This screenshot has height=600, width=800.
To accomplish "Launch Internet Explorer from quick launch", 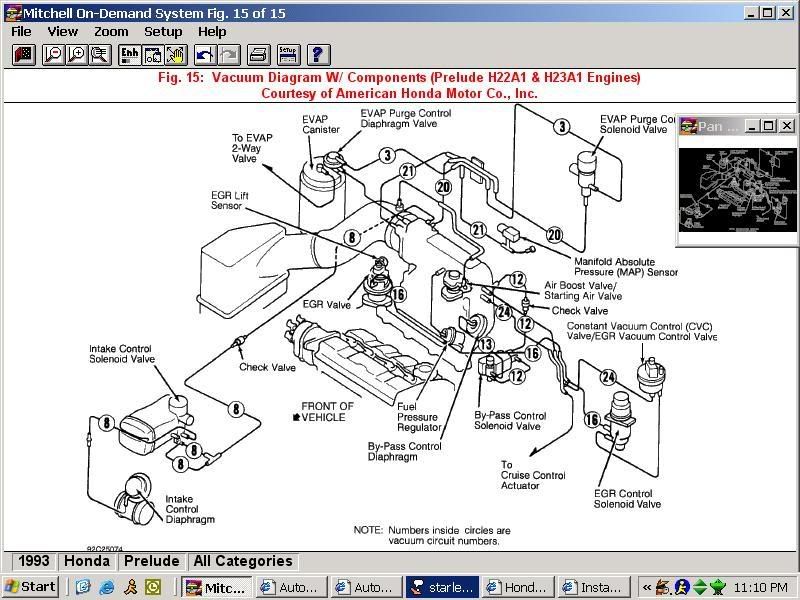I will click(107, 587).
